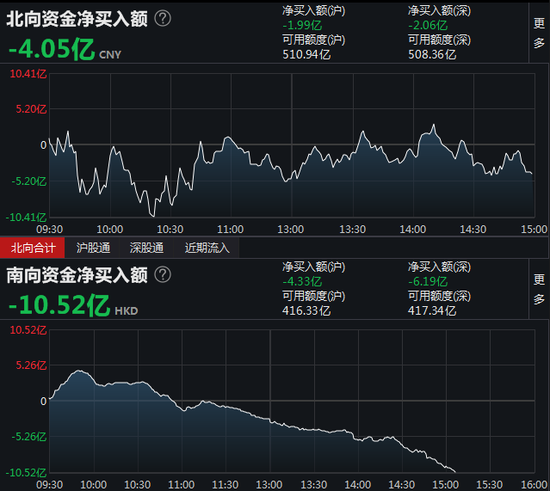Select the 北向合计 tab
Image resolution: width=550 pixels, height=491 pixels.
pyautogui.click(x=33, y=248)
